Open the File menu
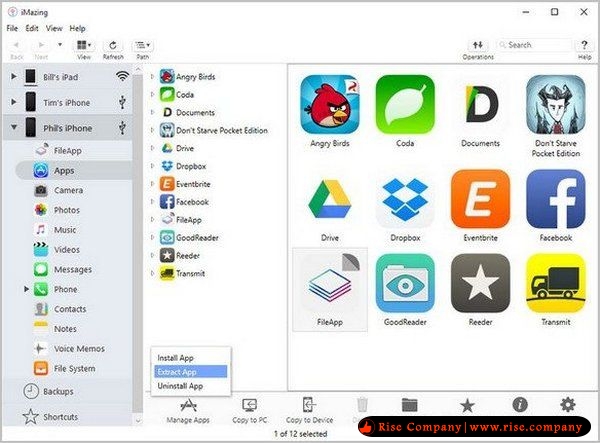Viewport: 600px width, 443px height. click(x=12, y=28)
